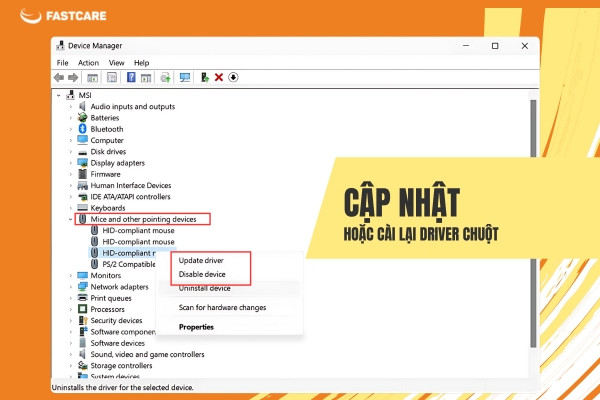Expand the Batteries node

click(x=70, y=118)
